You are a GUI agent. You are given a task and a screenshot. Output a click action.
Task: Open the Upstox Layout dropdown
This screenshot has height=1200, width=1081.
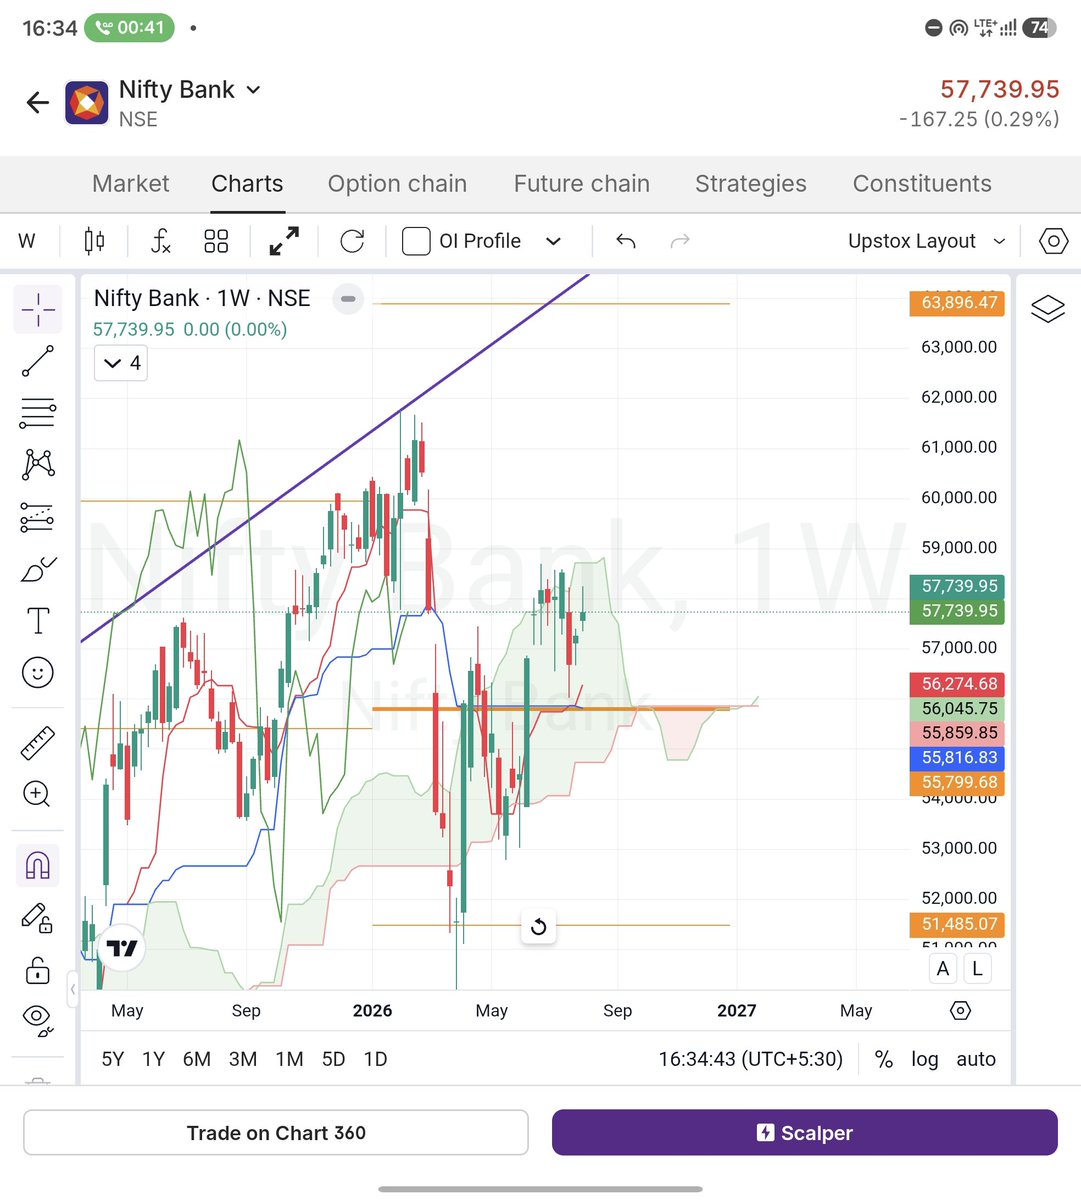tap(927, 241)
